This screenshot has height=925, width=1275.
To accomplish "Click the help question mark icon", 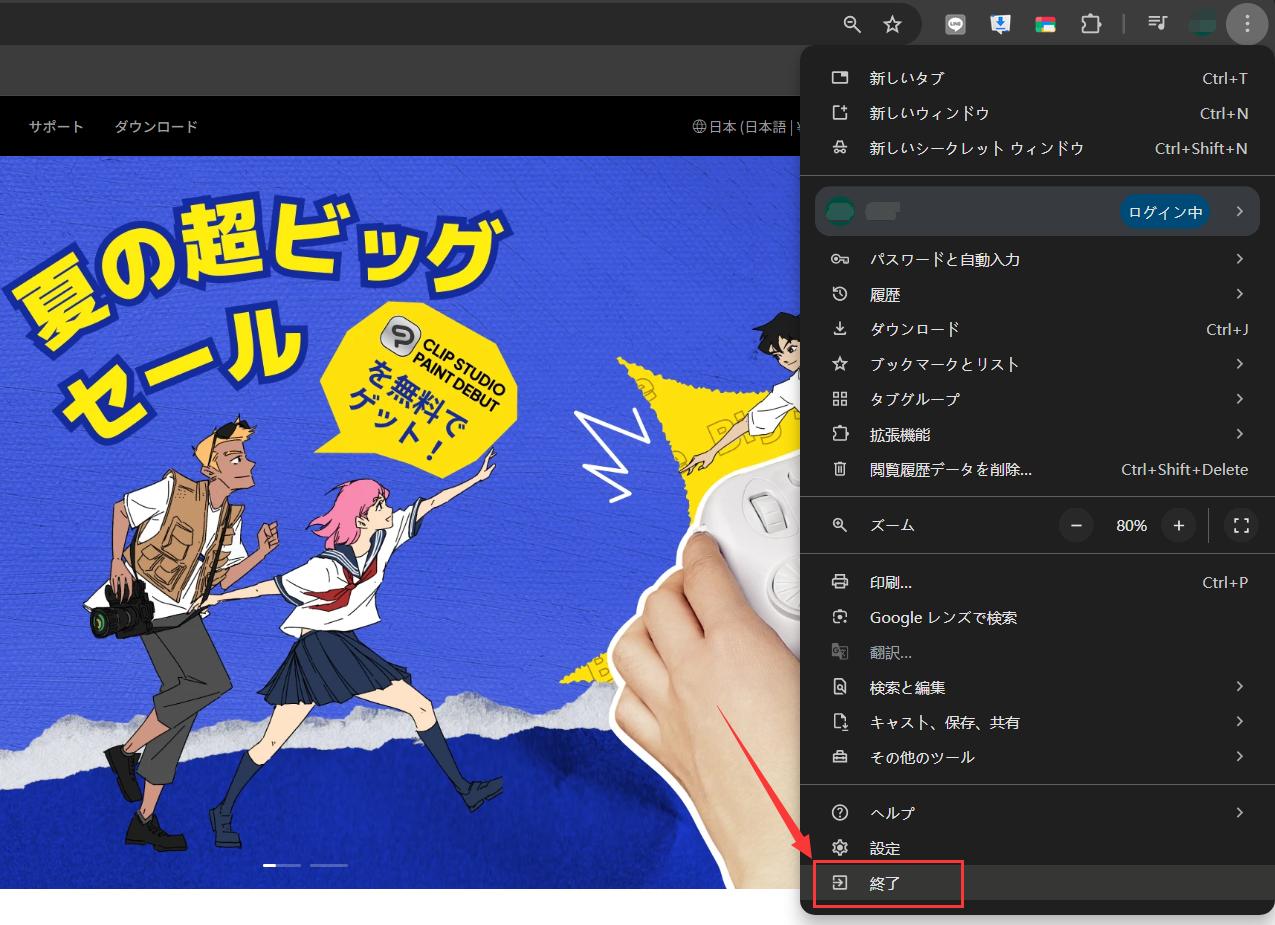I will (840, 813).
